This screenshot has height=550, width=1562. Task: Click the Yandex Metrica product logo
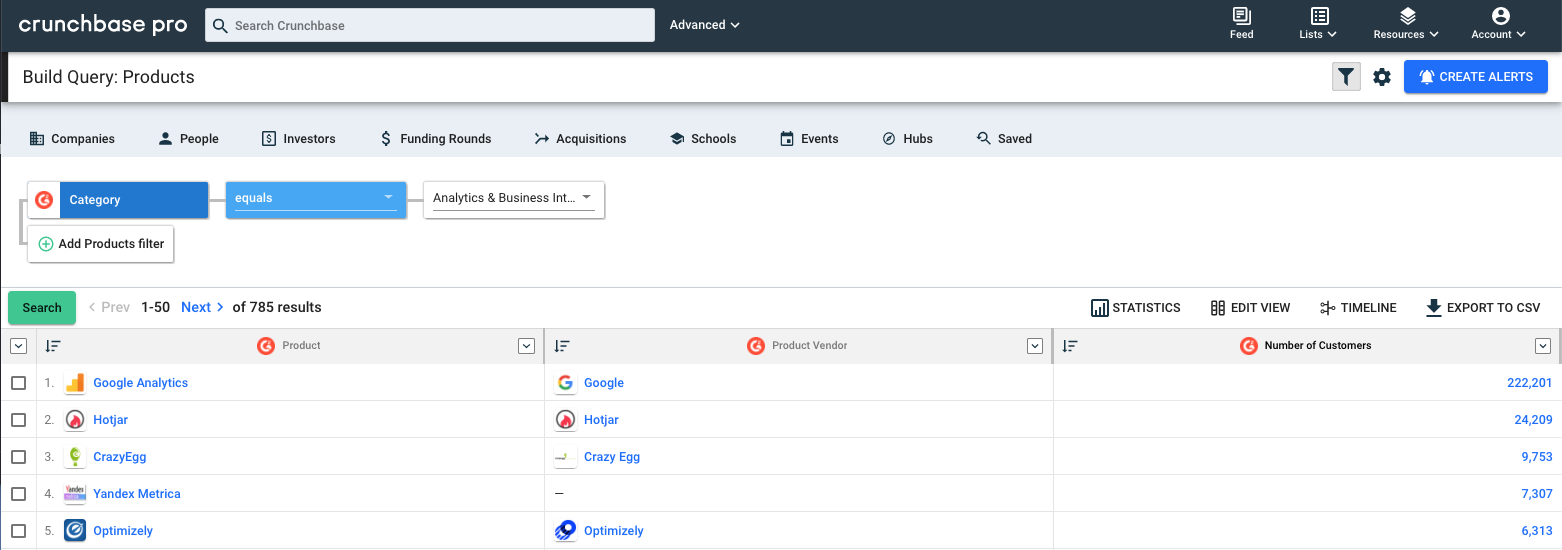(x=75, y=494)
